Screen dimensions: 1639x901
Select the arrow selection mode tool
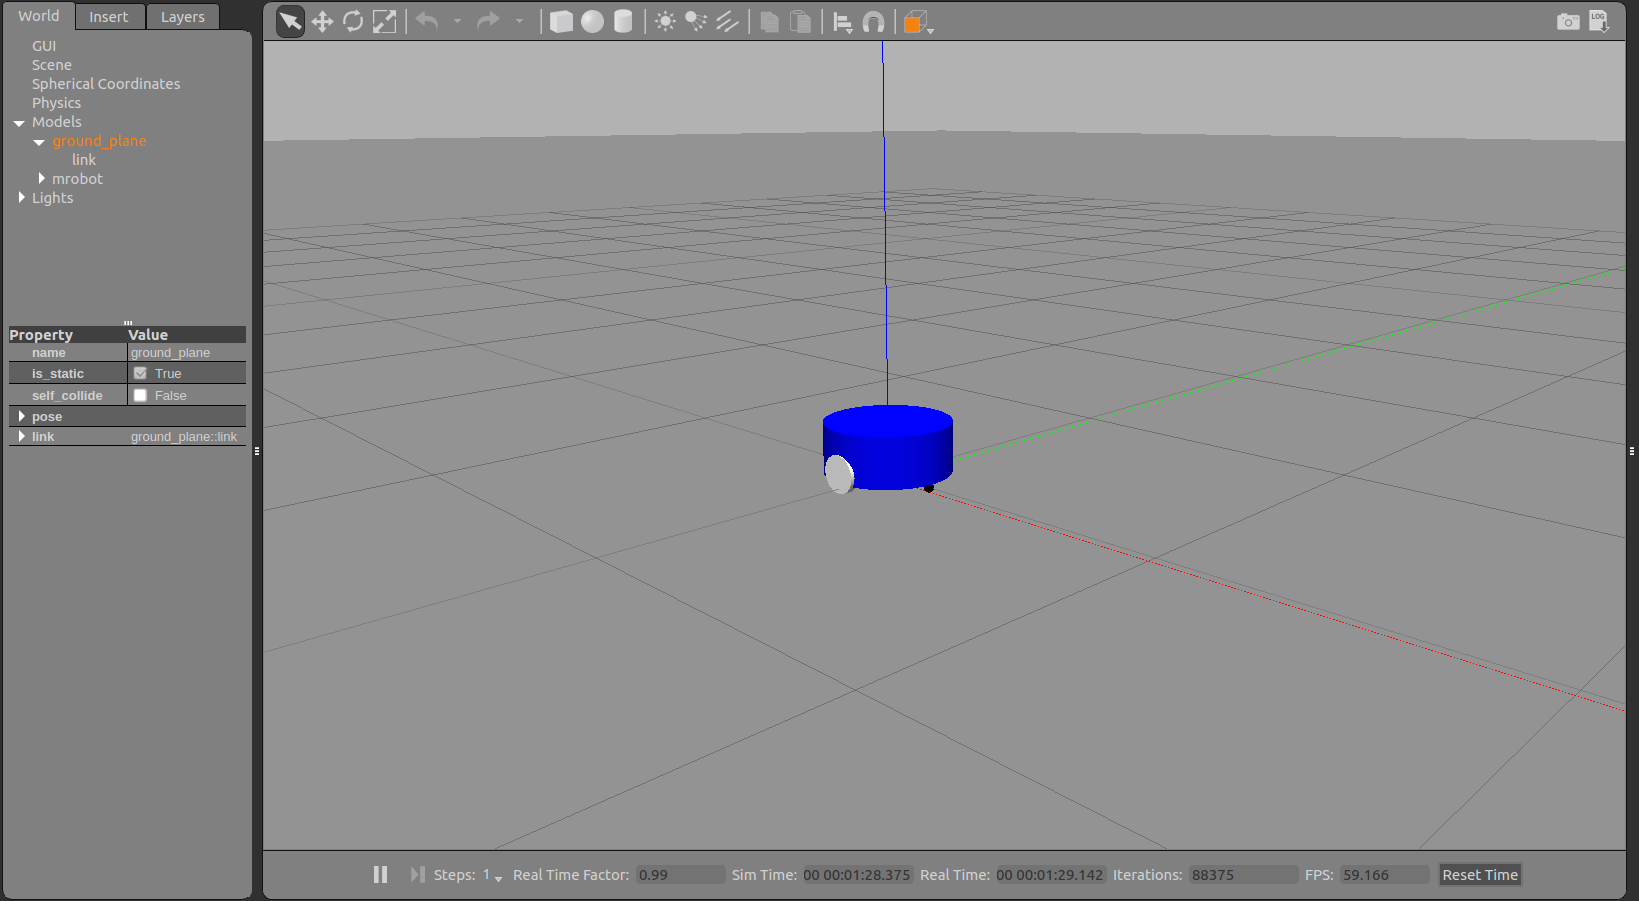290,21
